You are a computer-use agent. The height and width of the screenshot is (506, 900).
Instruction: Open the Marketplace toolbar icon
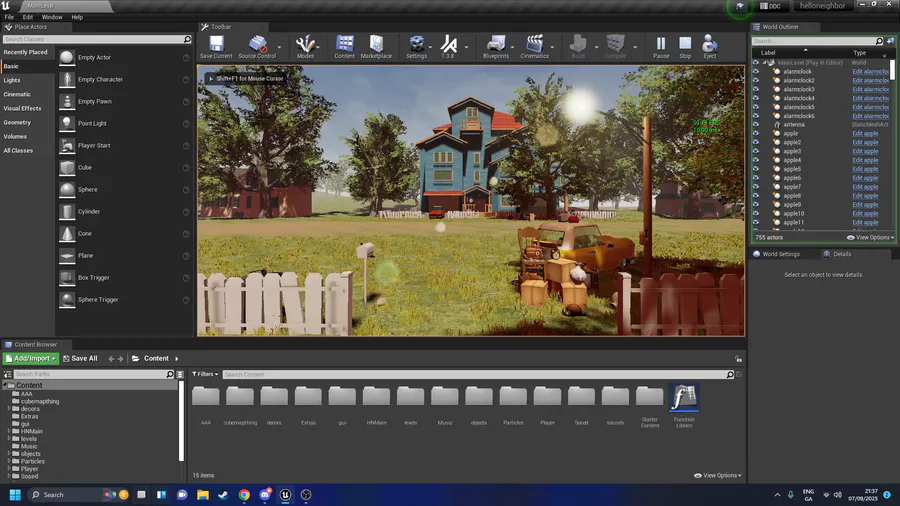coord(376,46)
